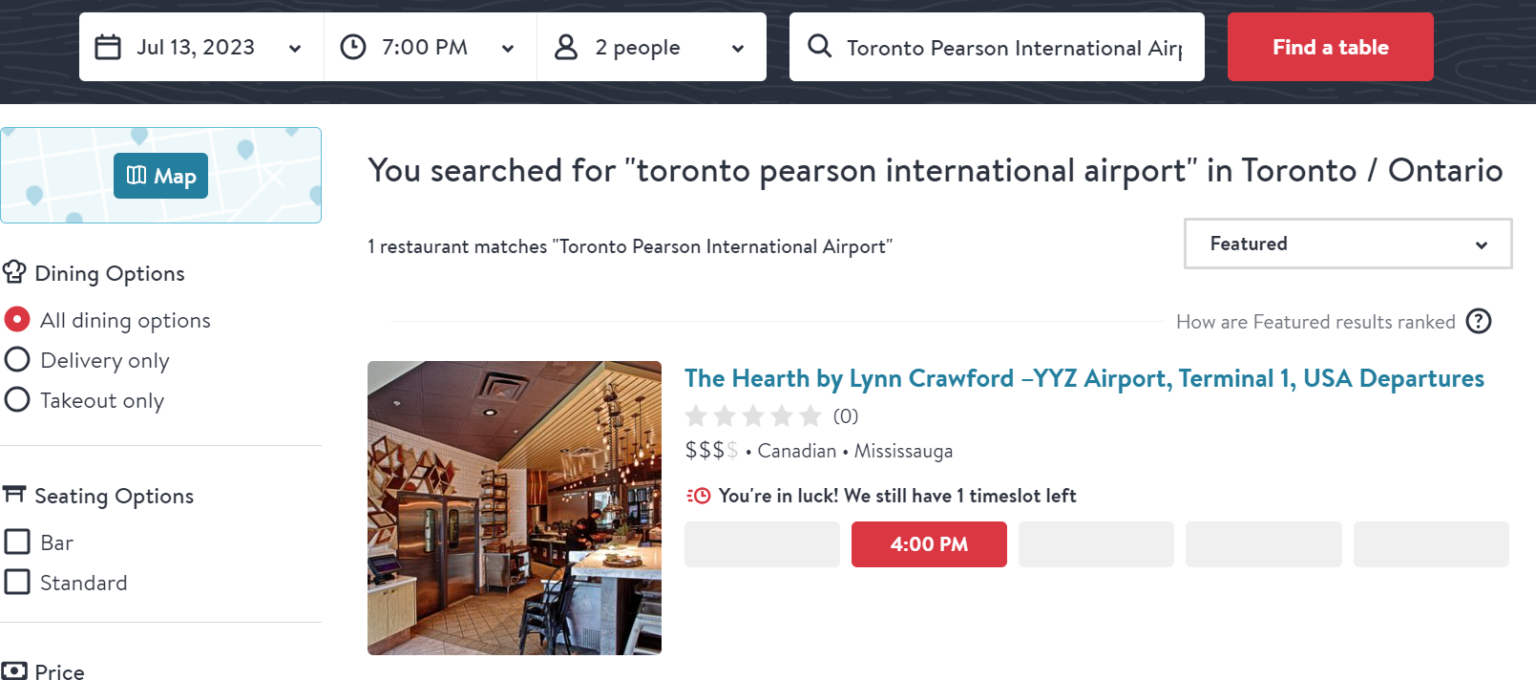Expand the party size dropdown chevron
This screenshot has height=680, width=1536.
coord(737,47)
